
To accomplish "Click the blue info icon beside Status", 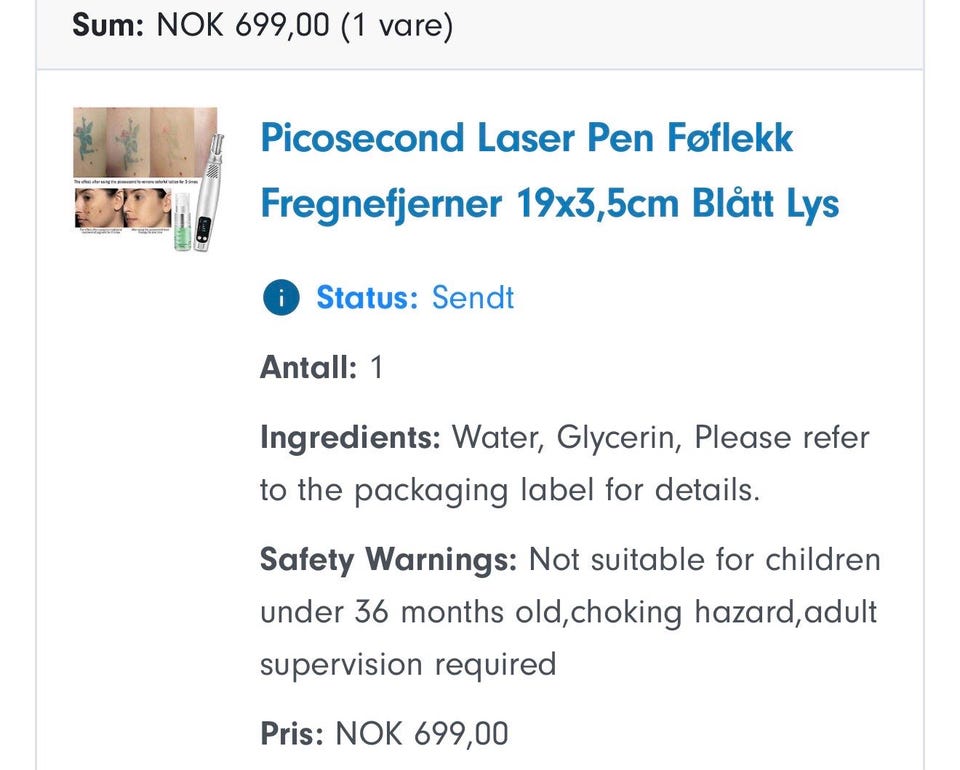I will 282,298.
